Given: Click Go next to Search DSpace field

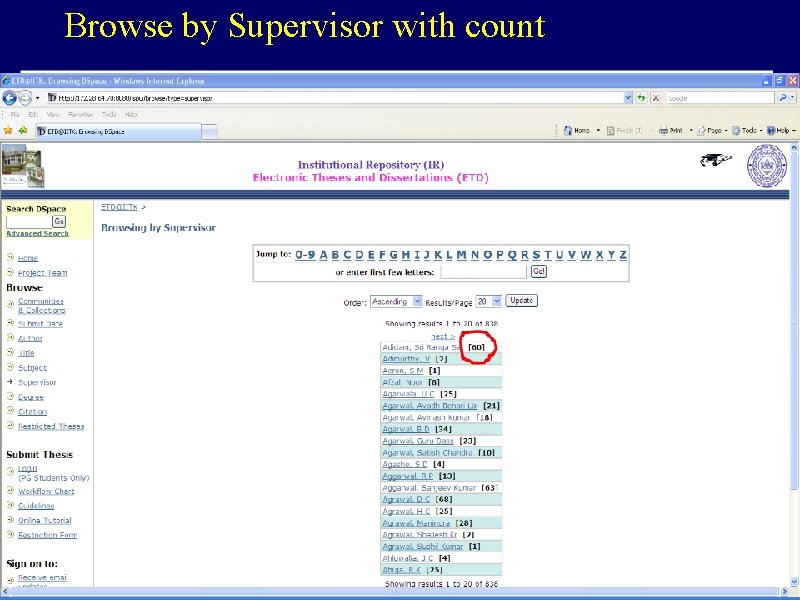Looking at the screenshot, I should (59, 221).
